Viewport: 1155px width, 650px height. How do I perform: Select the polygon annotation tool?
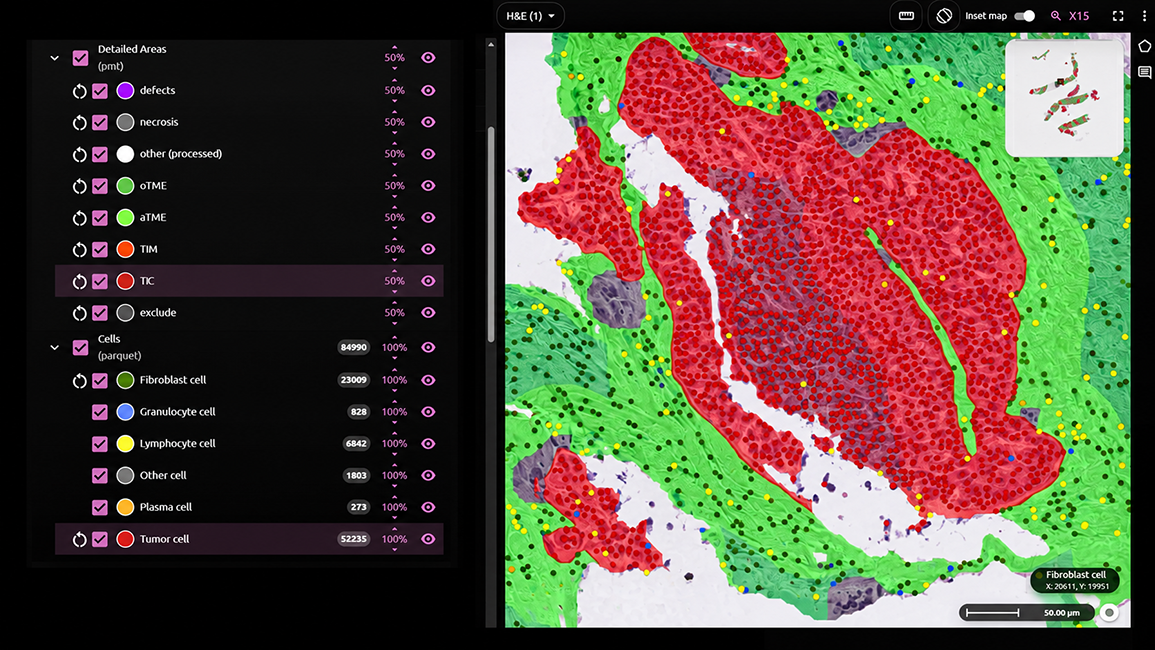(x=1144, y=46)
